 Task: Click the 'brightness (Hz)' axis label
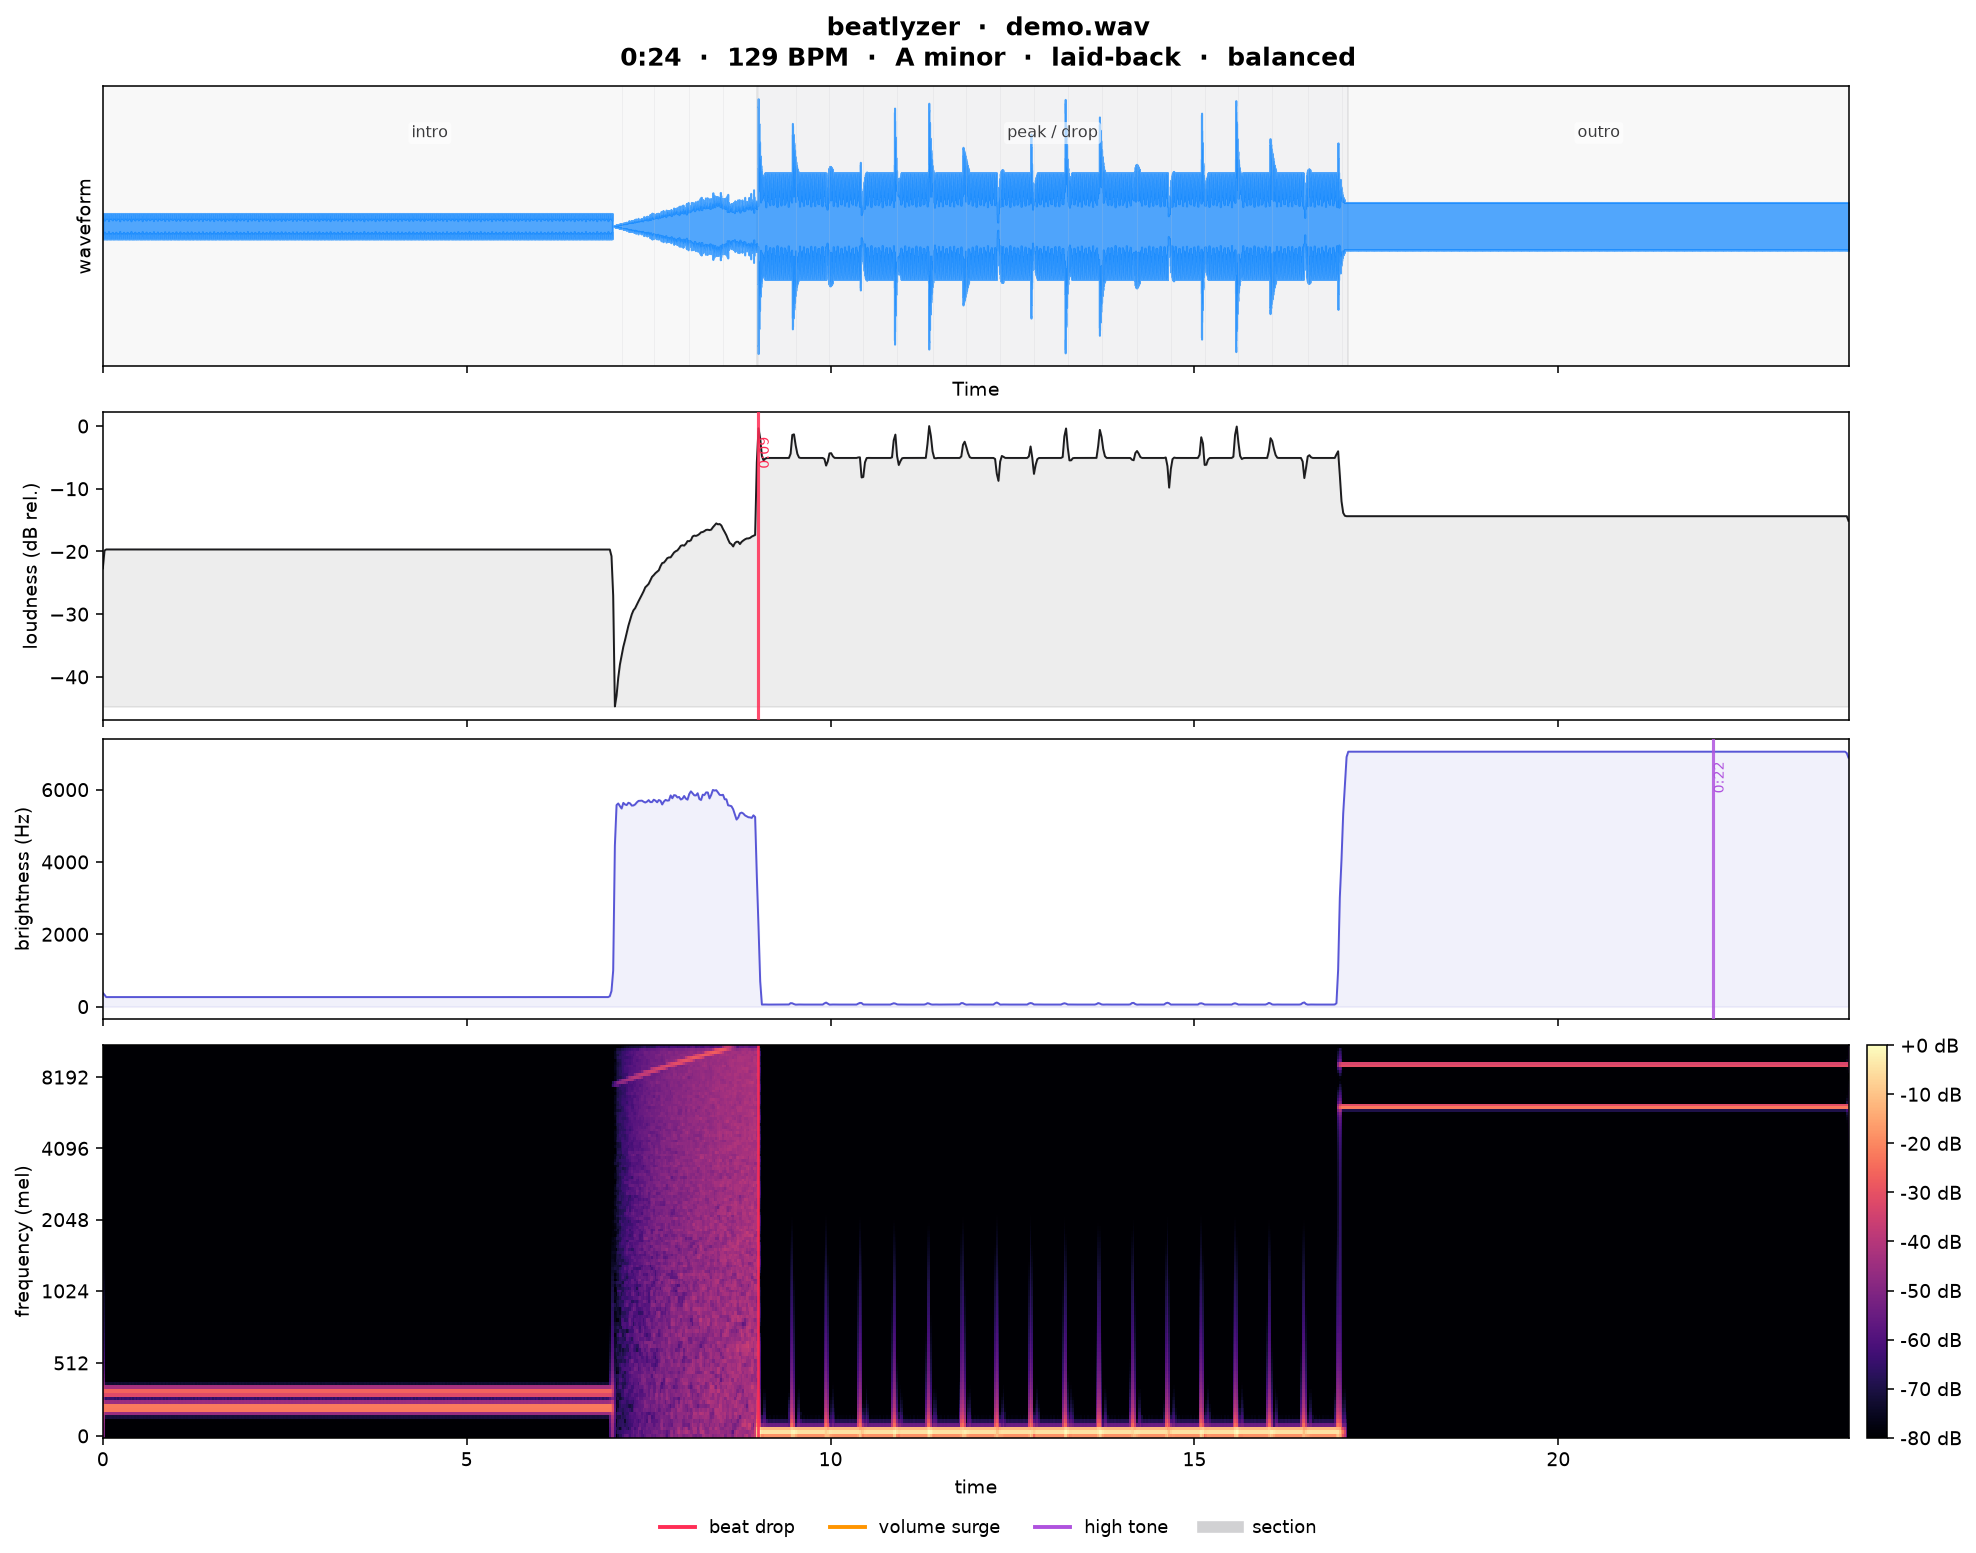[x=23, y=879]
